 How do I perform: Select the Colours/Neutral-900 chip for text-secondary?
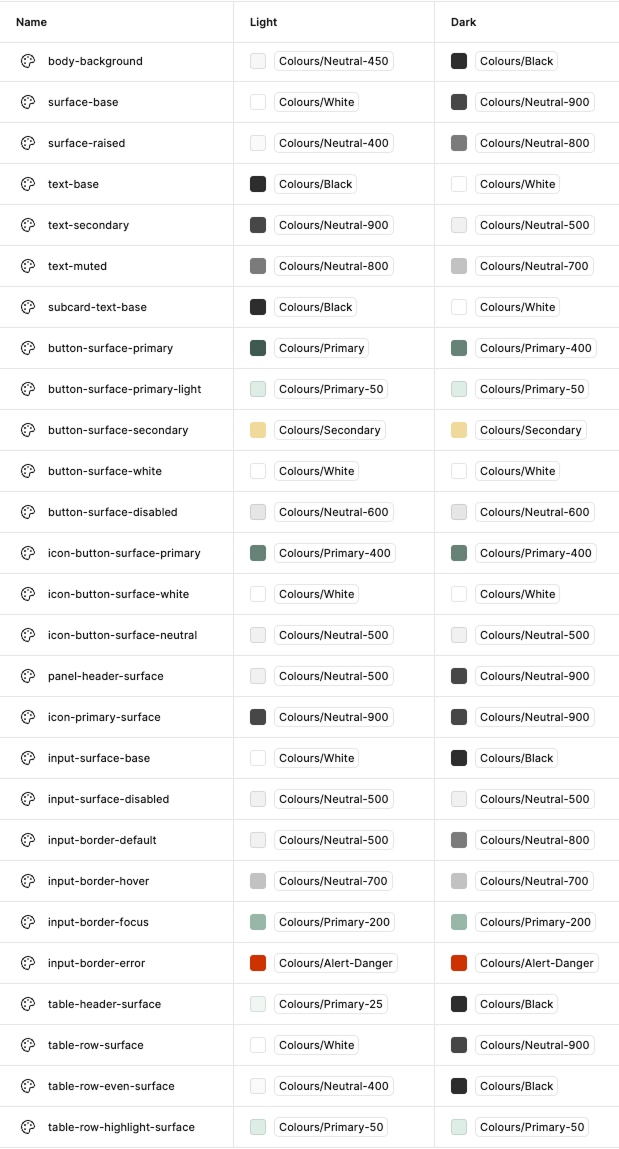pyautogui.click(x=334, y=225)
